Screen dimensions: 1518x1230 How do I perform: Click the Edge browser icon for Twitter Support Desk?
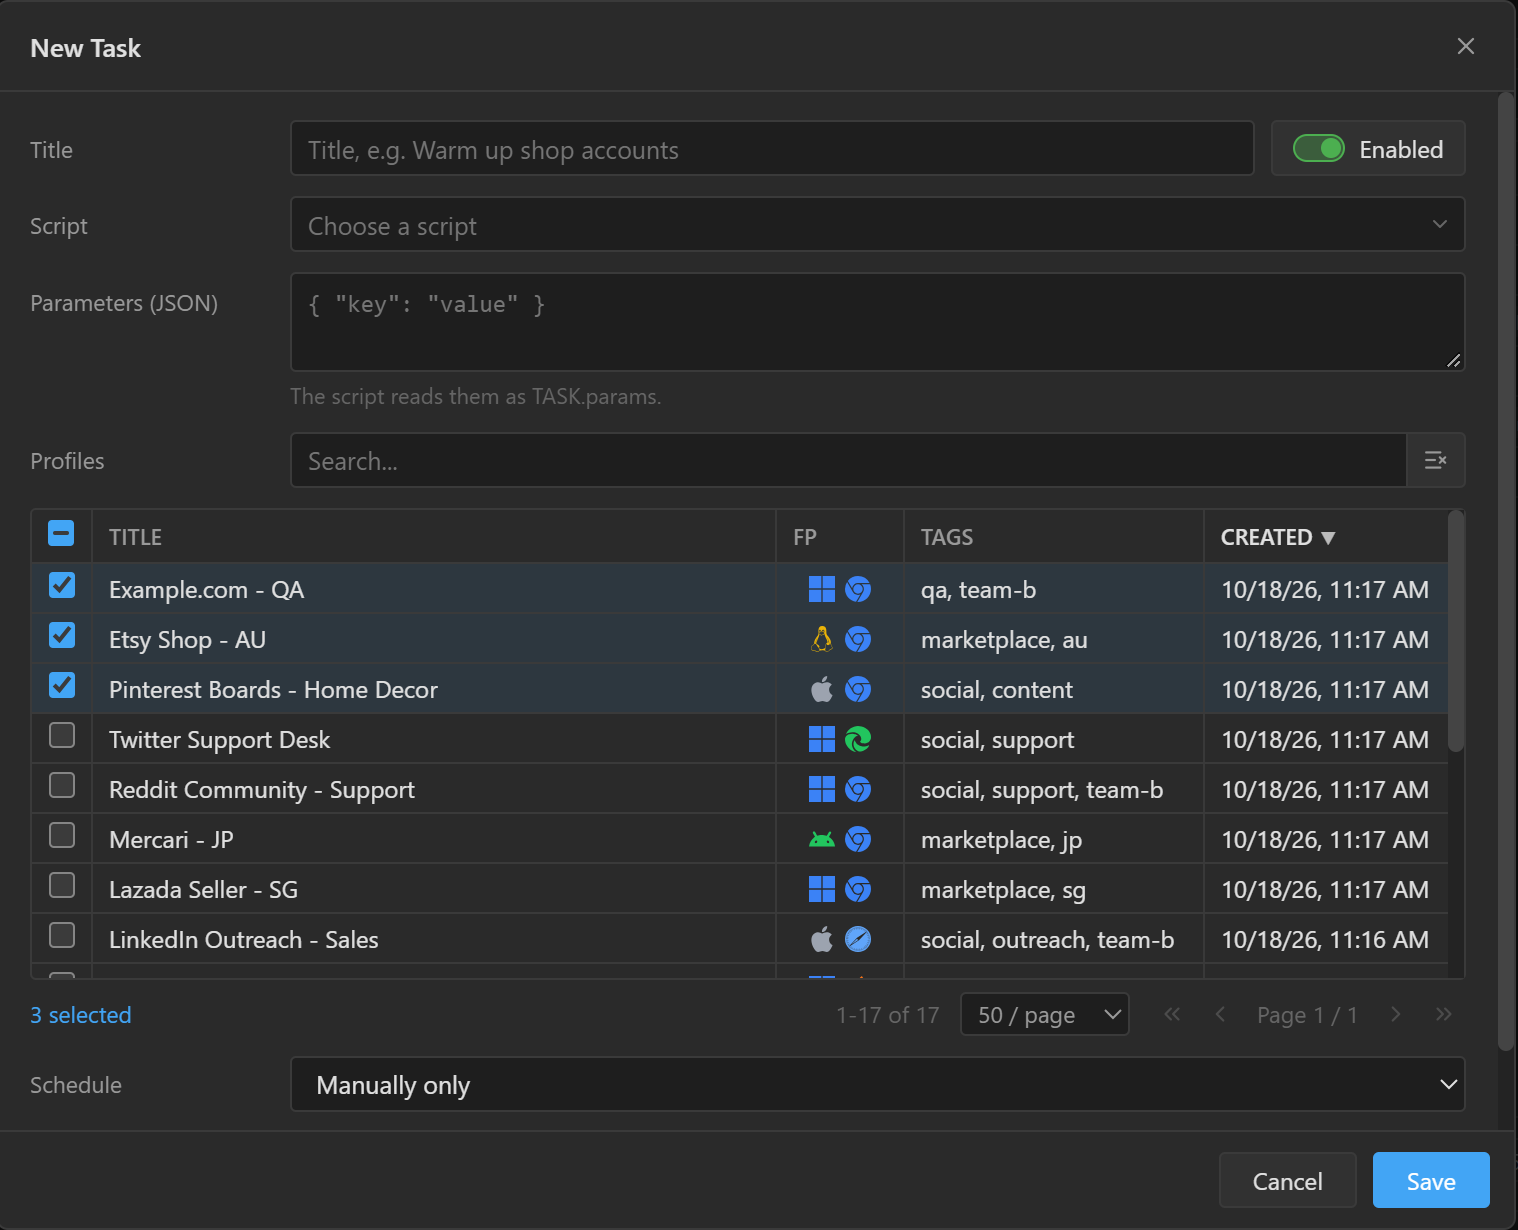[858, 739]
